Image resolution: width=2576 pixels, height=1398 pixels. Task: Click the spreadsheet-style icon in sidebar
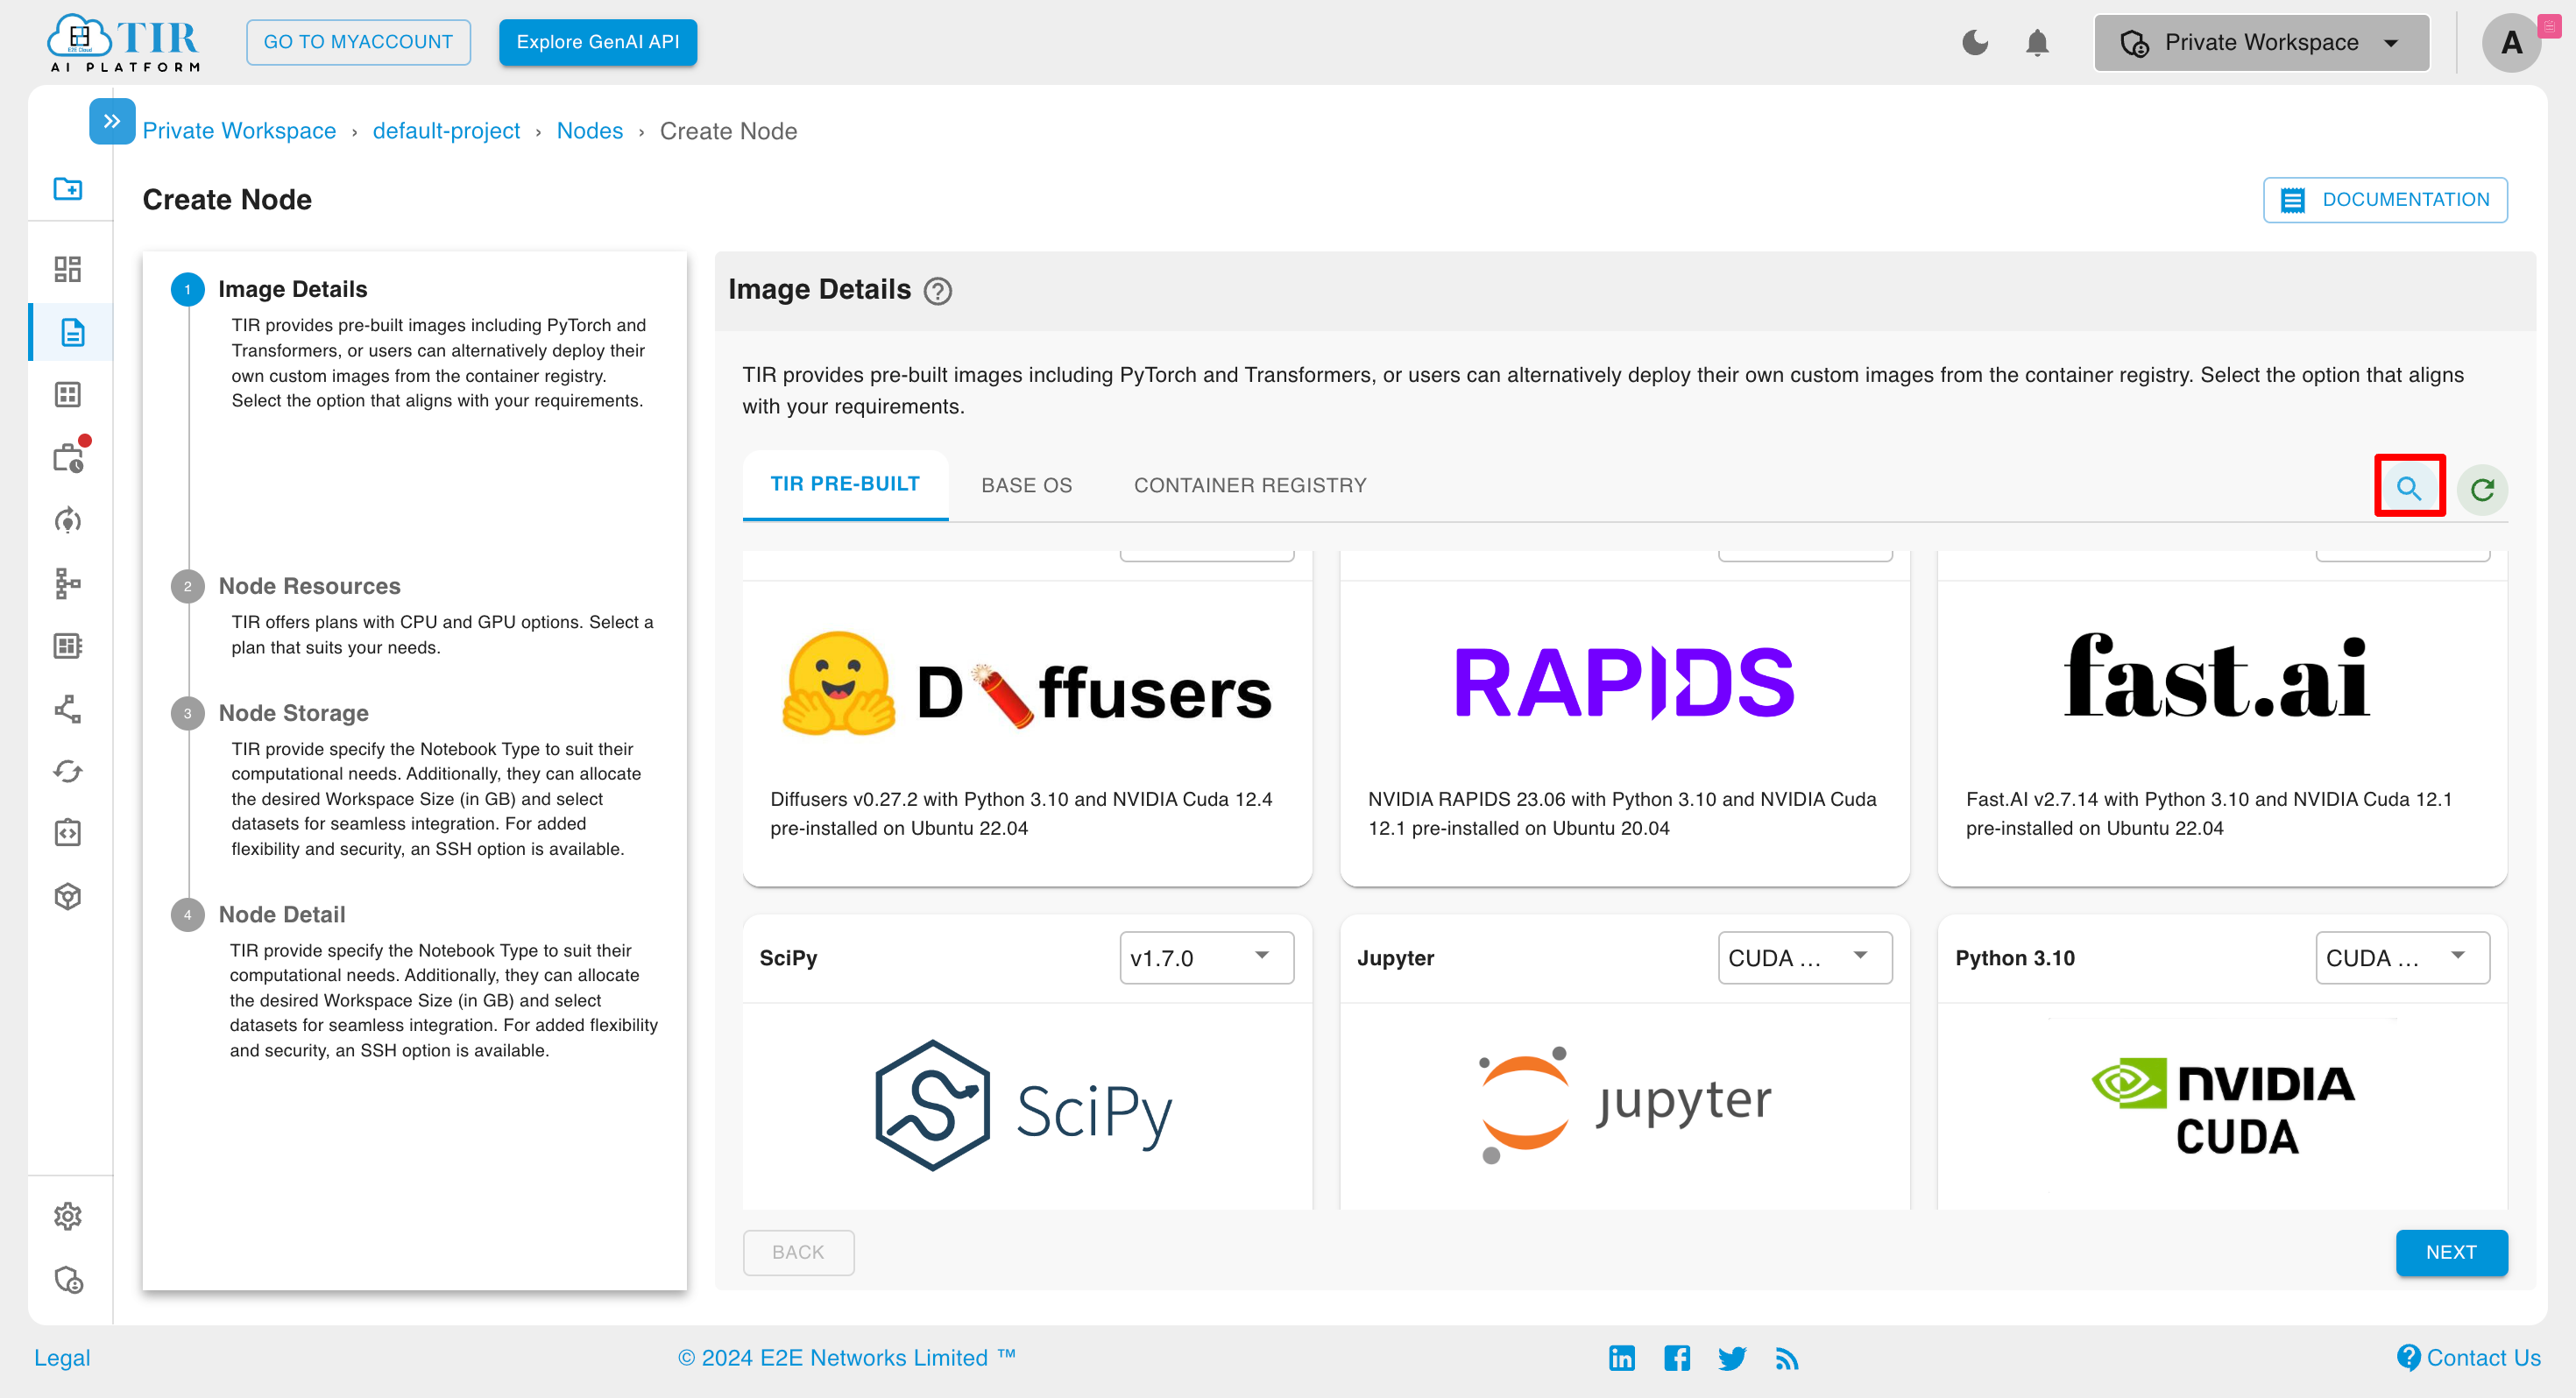pos(68,645)
